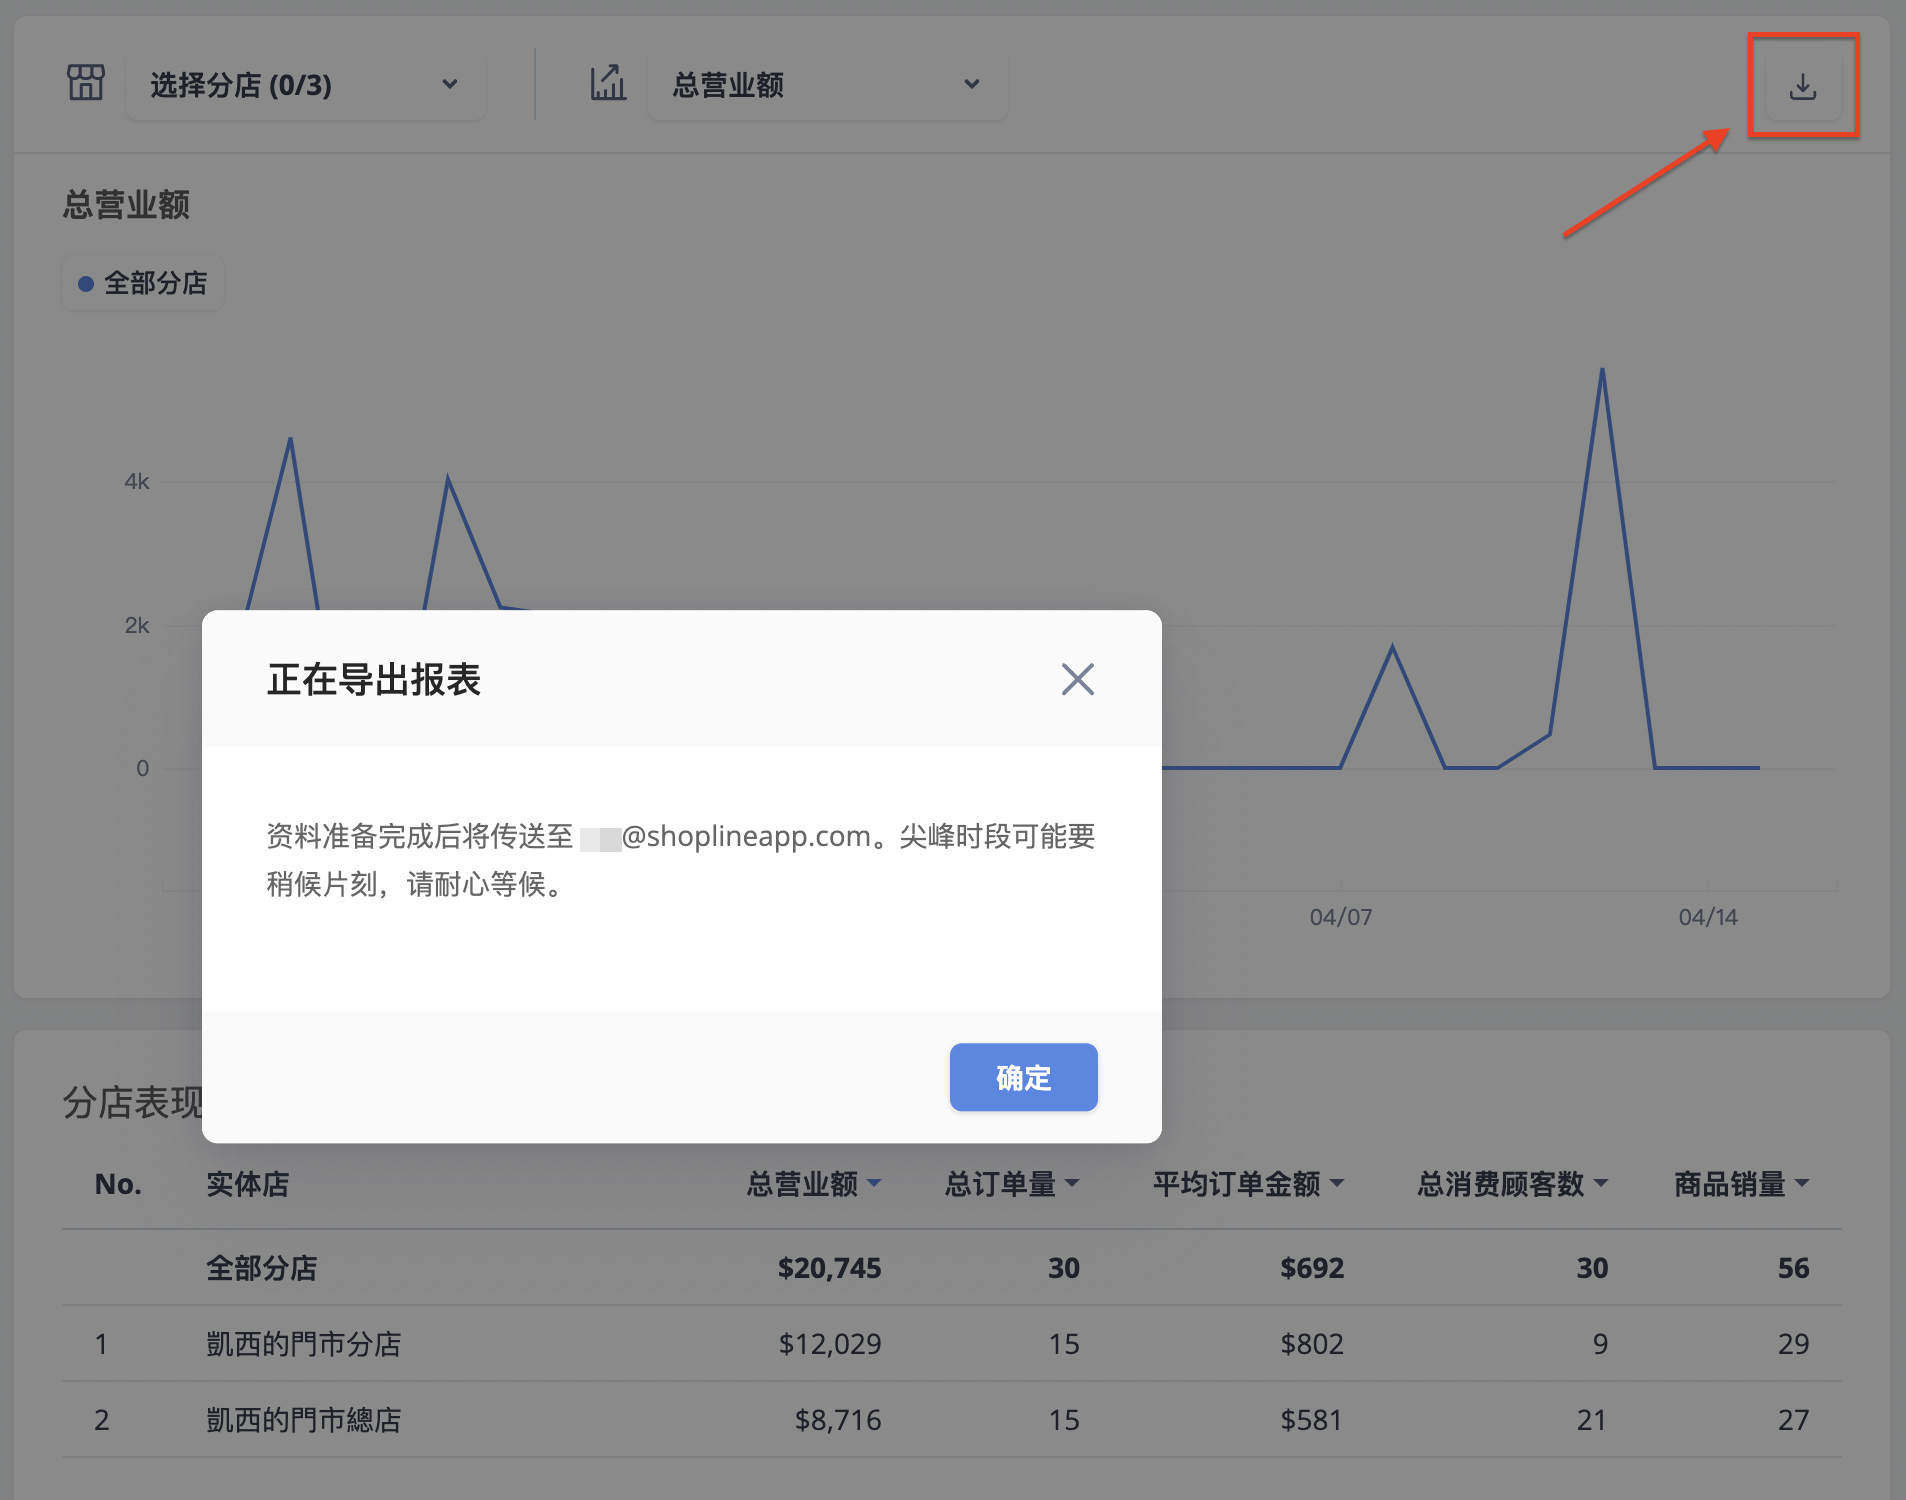The width and height of the screenshot is (1906, 1500).
Task: Click the $20,745 total revenue value
Action: click(x=829, y=1268)
